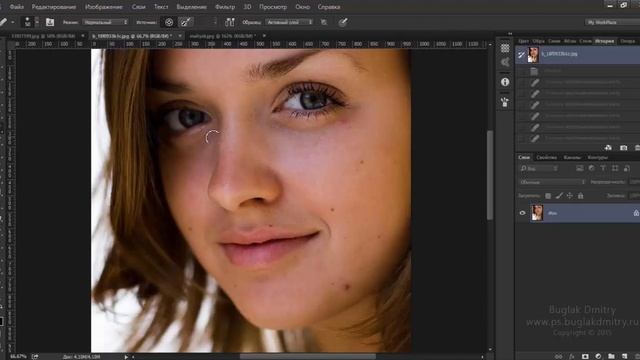Toggle lock position icon
This screenshot has height=360, width=640.
[570, 196]
